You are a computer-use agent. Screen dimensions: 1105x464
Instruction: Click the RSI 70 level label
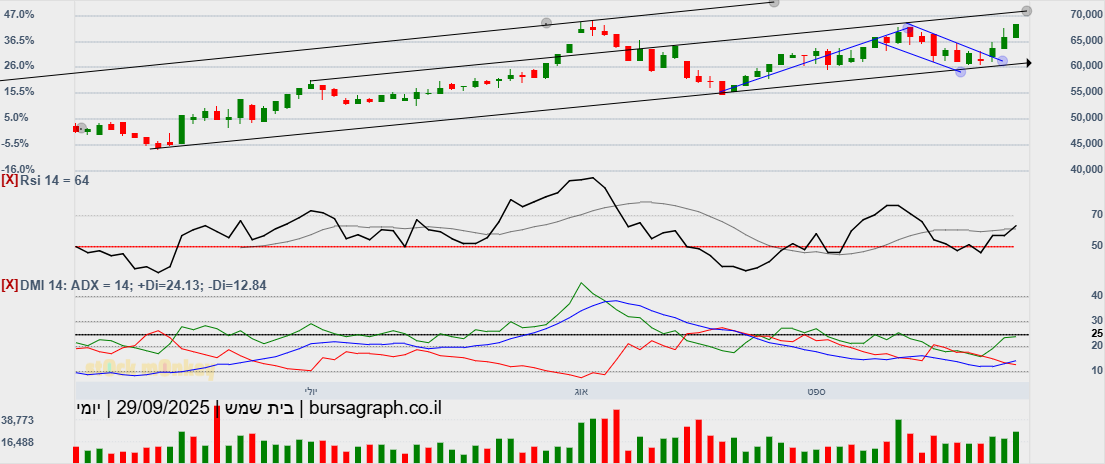pyautogui.click(x=1096, y=214)
